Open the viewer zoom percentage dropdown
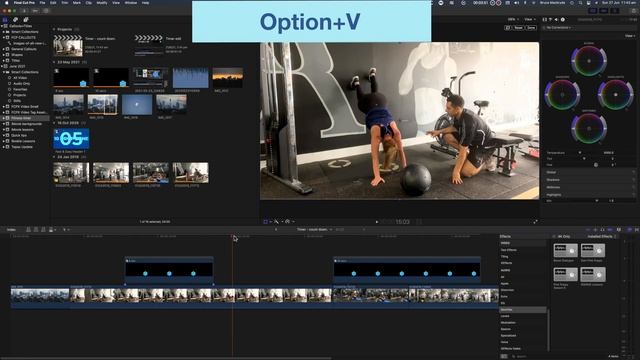The height and width of the screenshot is (360, 640). [513, 19]
